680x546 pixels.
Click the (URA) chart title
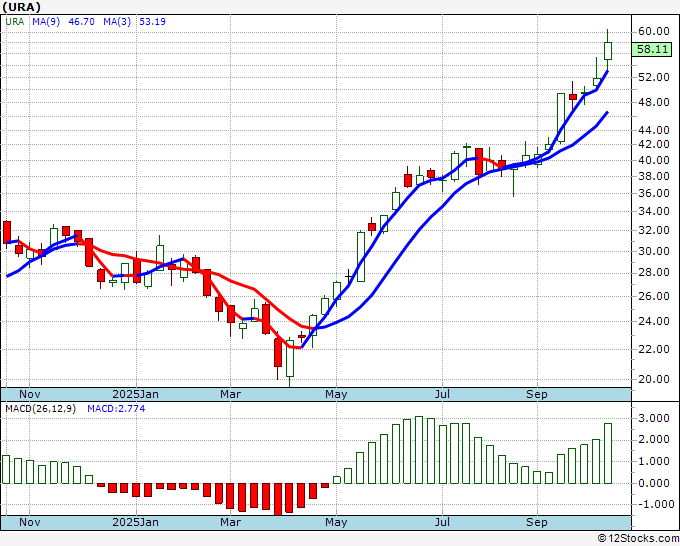[x=21, y=6]
